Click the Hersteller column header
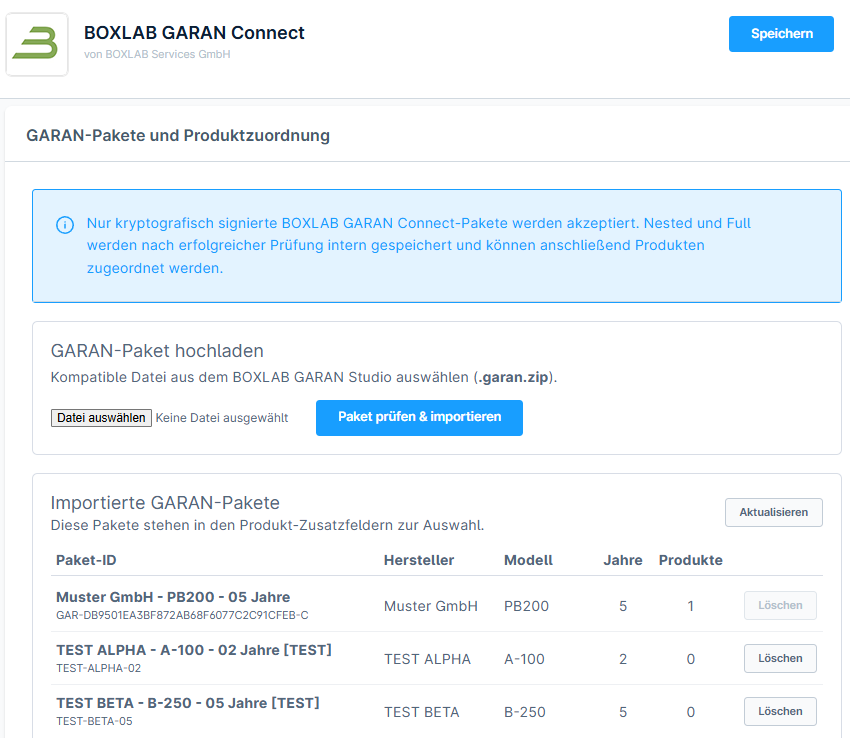Screen dimensions: 852x738 (419, 560)
